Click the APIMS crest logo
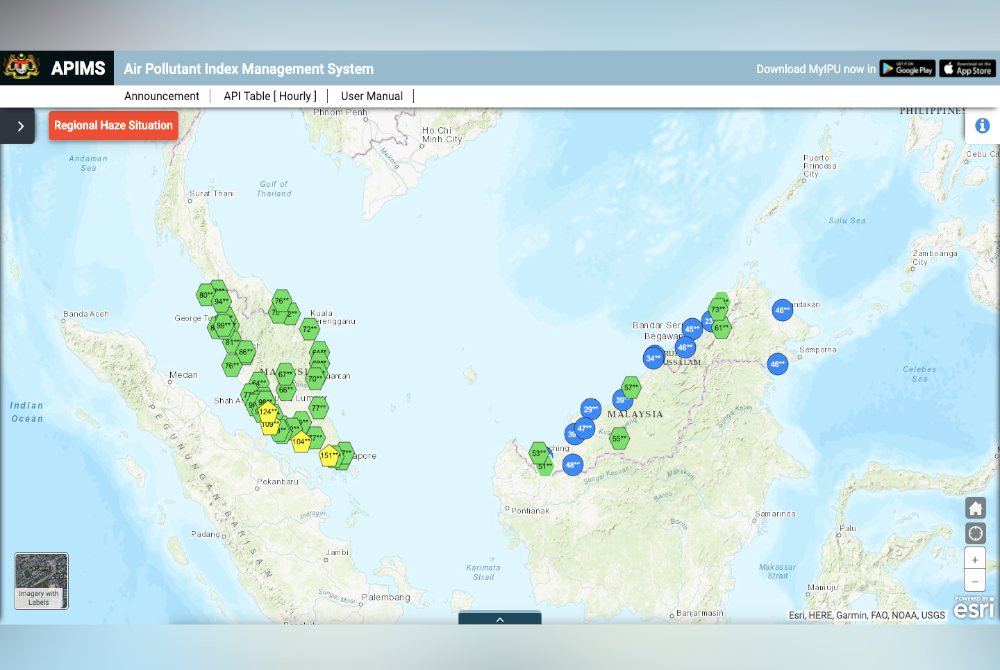The image size is (1000, 670). click(24, 67)
